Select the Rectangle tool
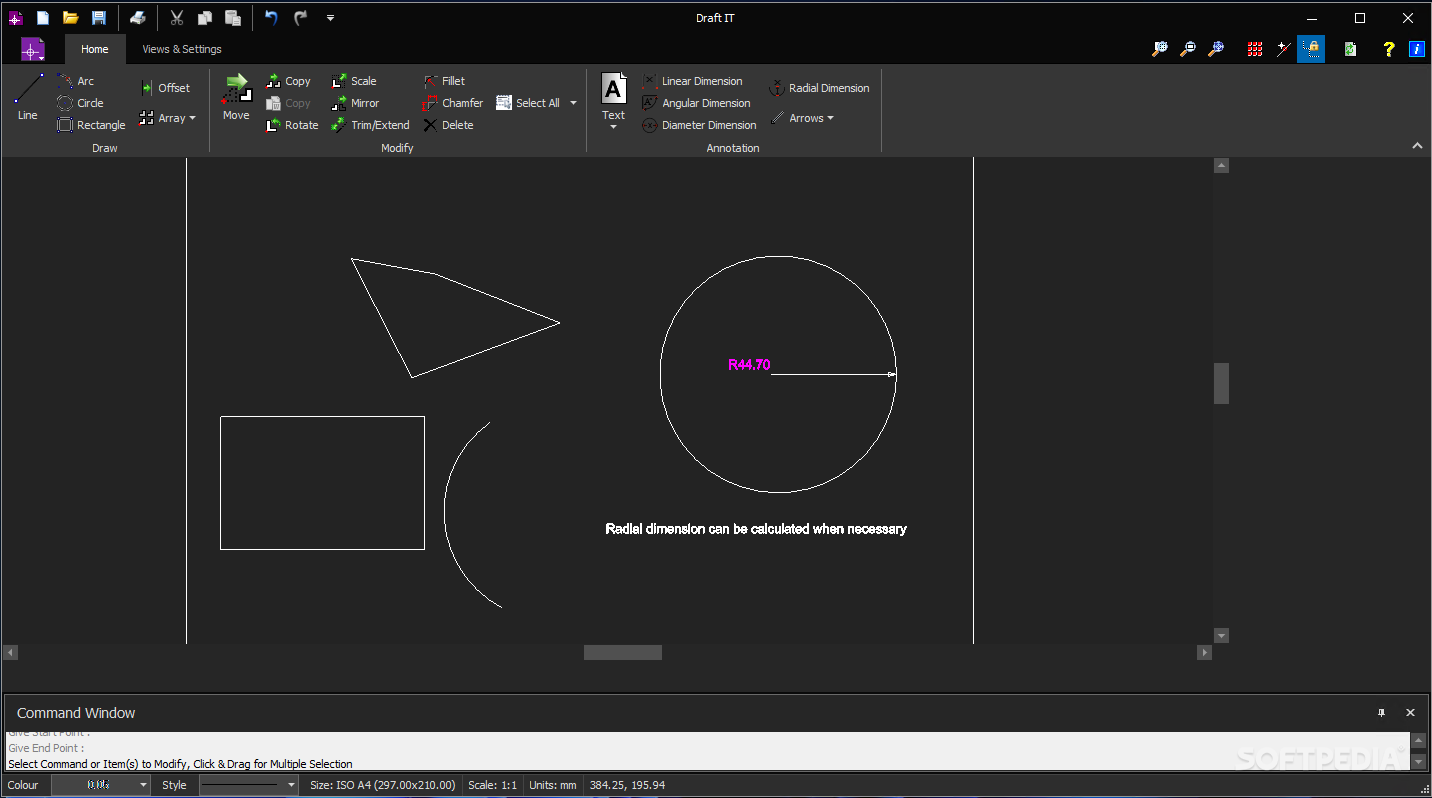The width and height of the screenshot is (1432, 798). click(x=92, y=125)
